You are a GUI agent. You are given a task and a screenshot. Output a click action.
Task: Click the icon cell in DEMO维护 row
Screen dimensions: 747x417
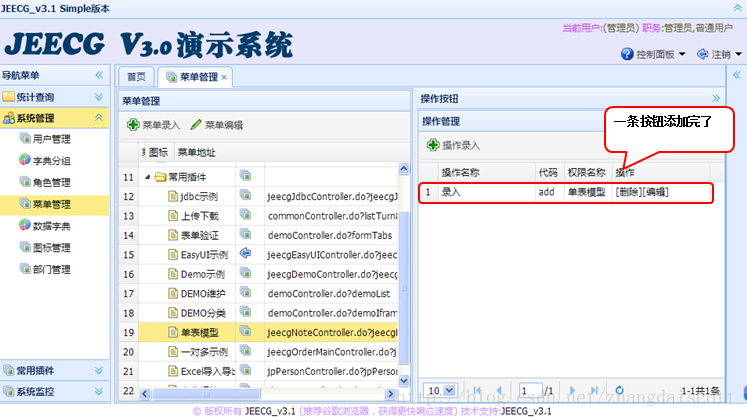coord(245,292)
